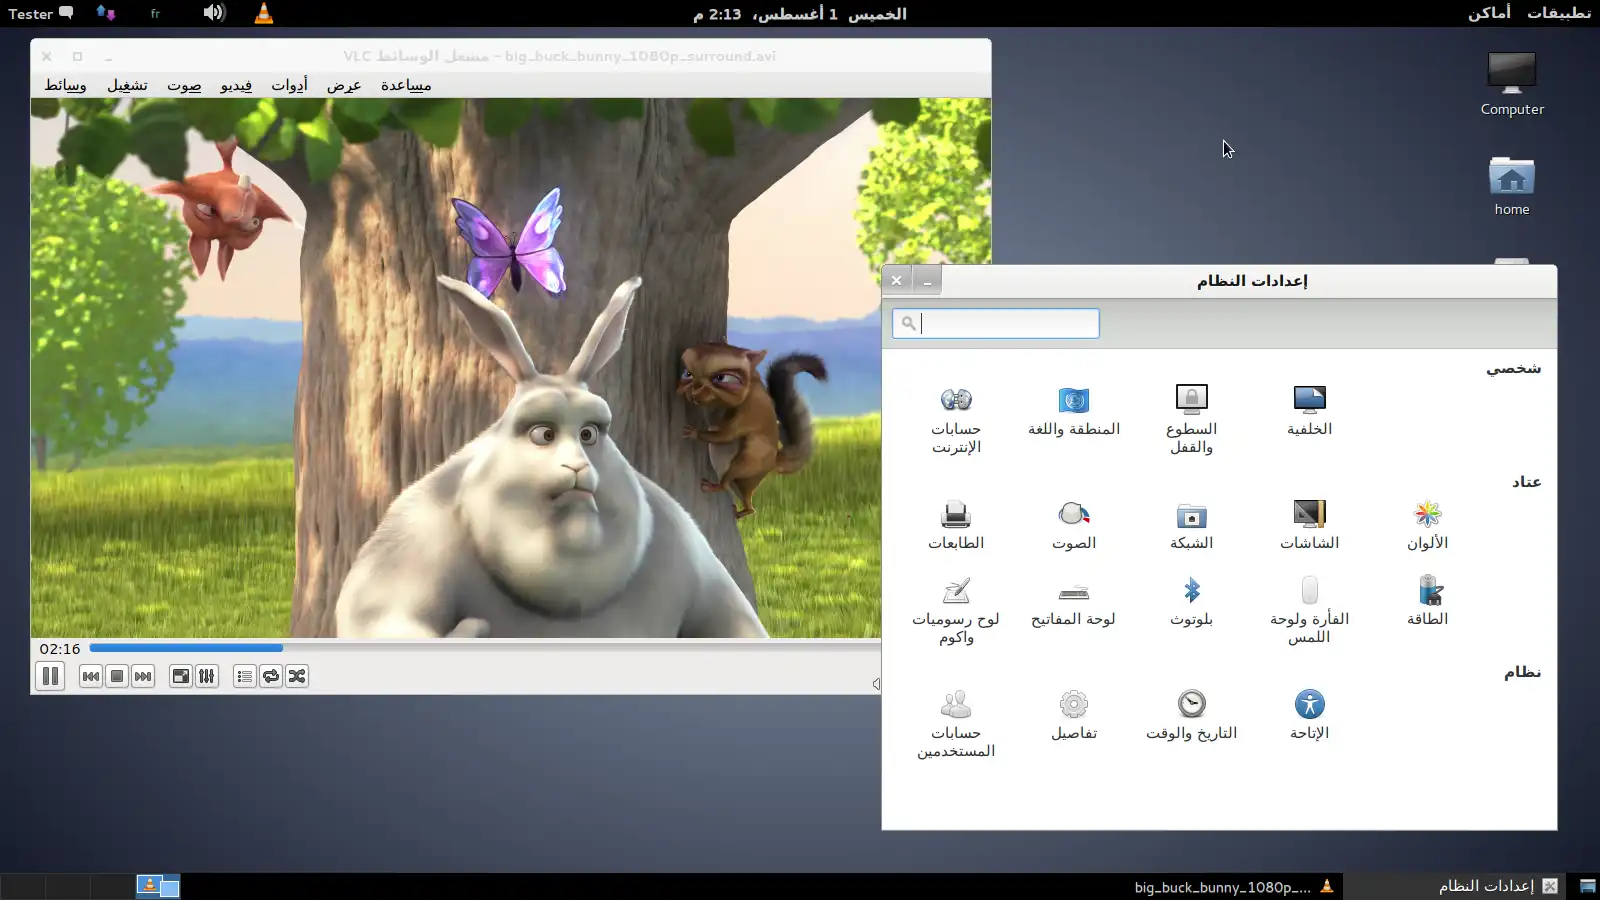
Task: Click the show desktop icon in bottom panel
Action: 1587,886
